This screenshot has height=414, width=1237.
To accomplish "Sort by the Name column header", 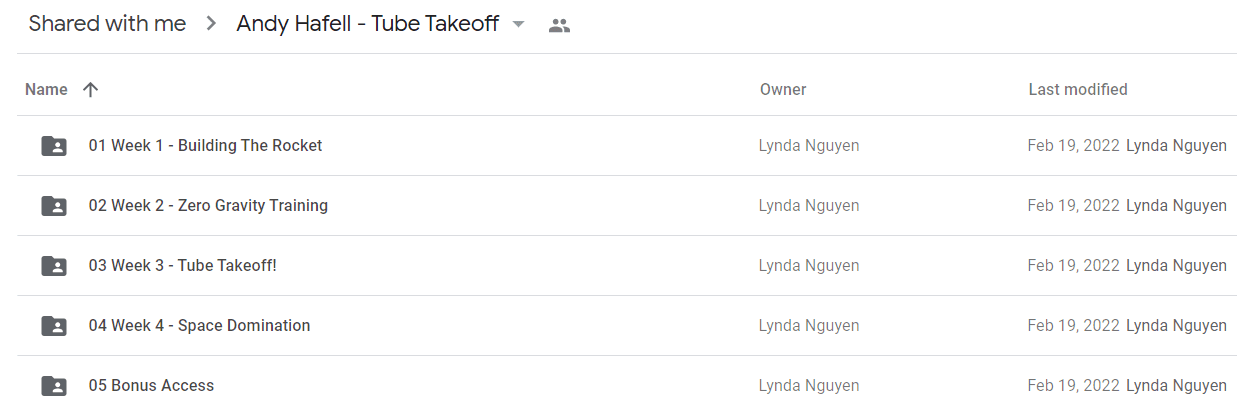I will (x=46, y=90).
